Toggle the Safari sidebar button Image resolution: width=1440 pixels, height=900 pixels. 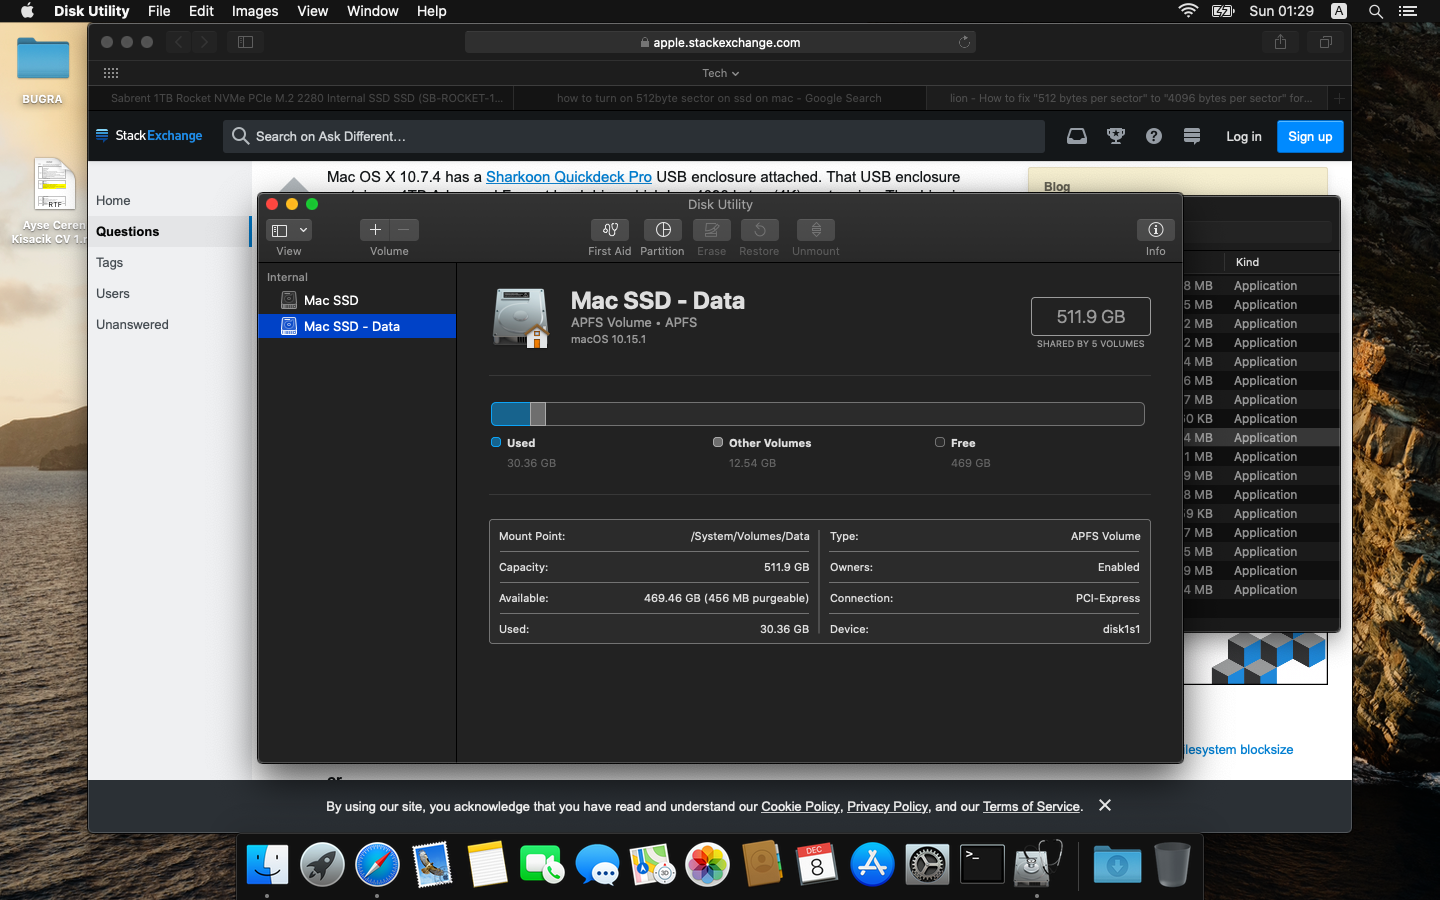[245, 42]
